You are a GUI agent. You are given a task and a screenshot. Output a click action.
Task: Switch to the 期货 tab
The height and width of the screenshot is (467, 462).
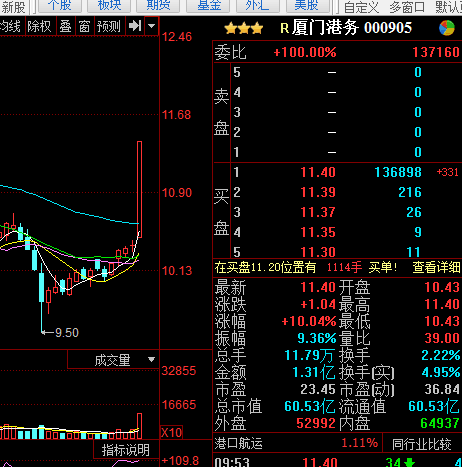[158, 6]
